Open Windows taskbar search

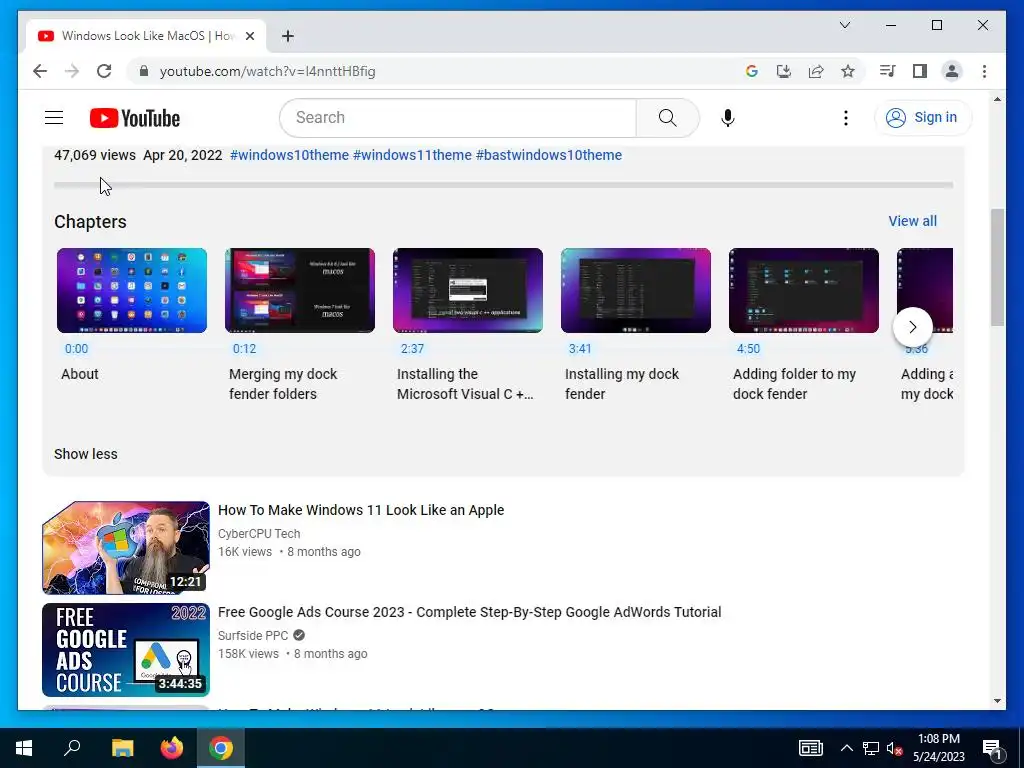(72, 748)
